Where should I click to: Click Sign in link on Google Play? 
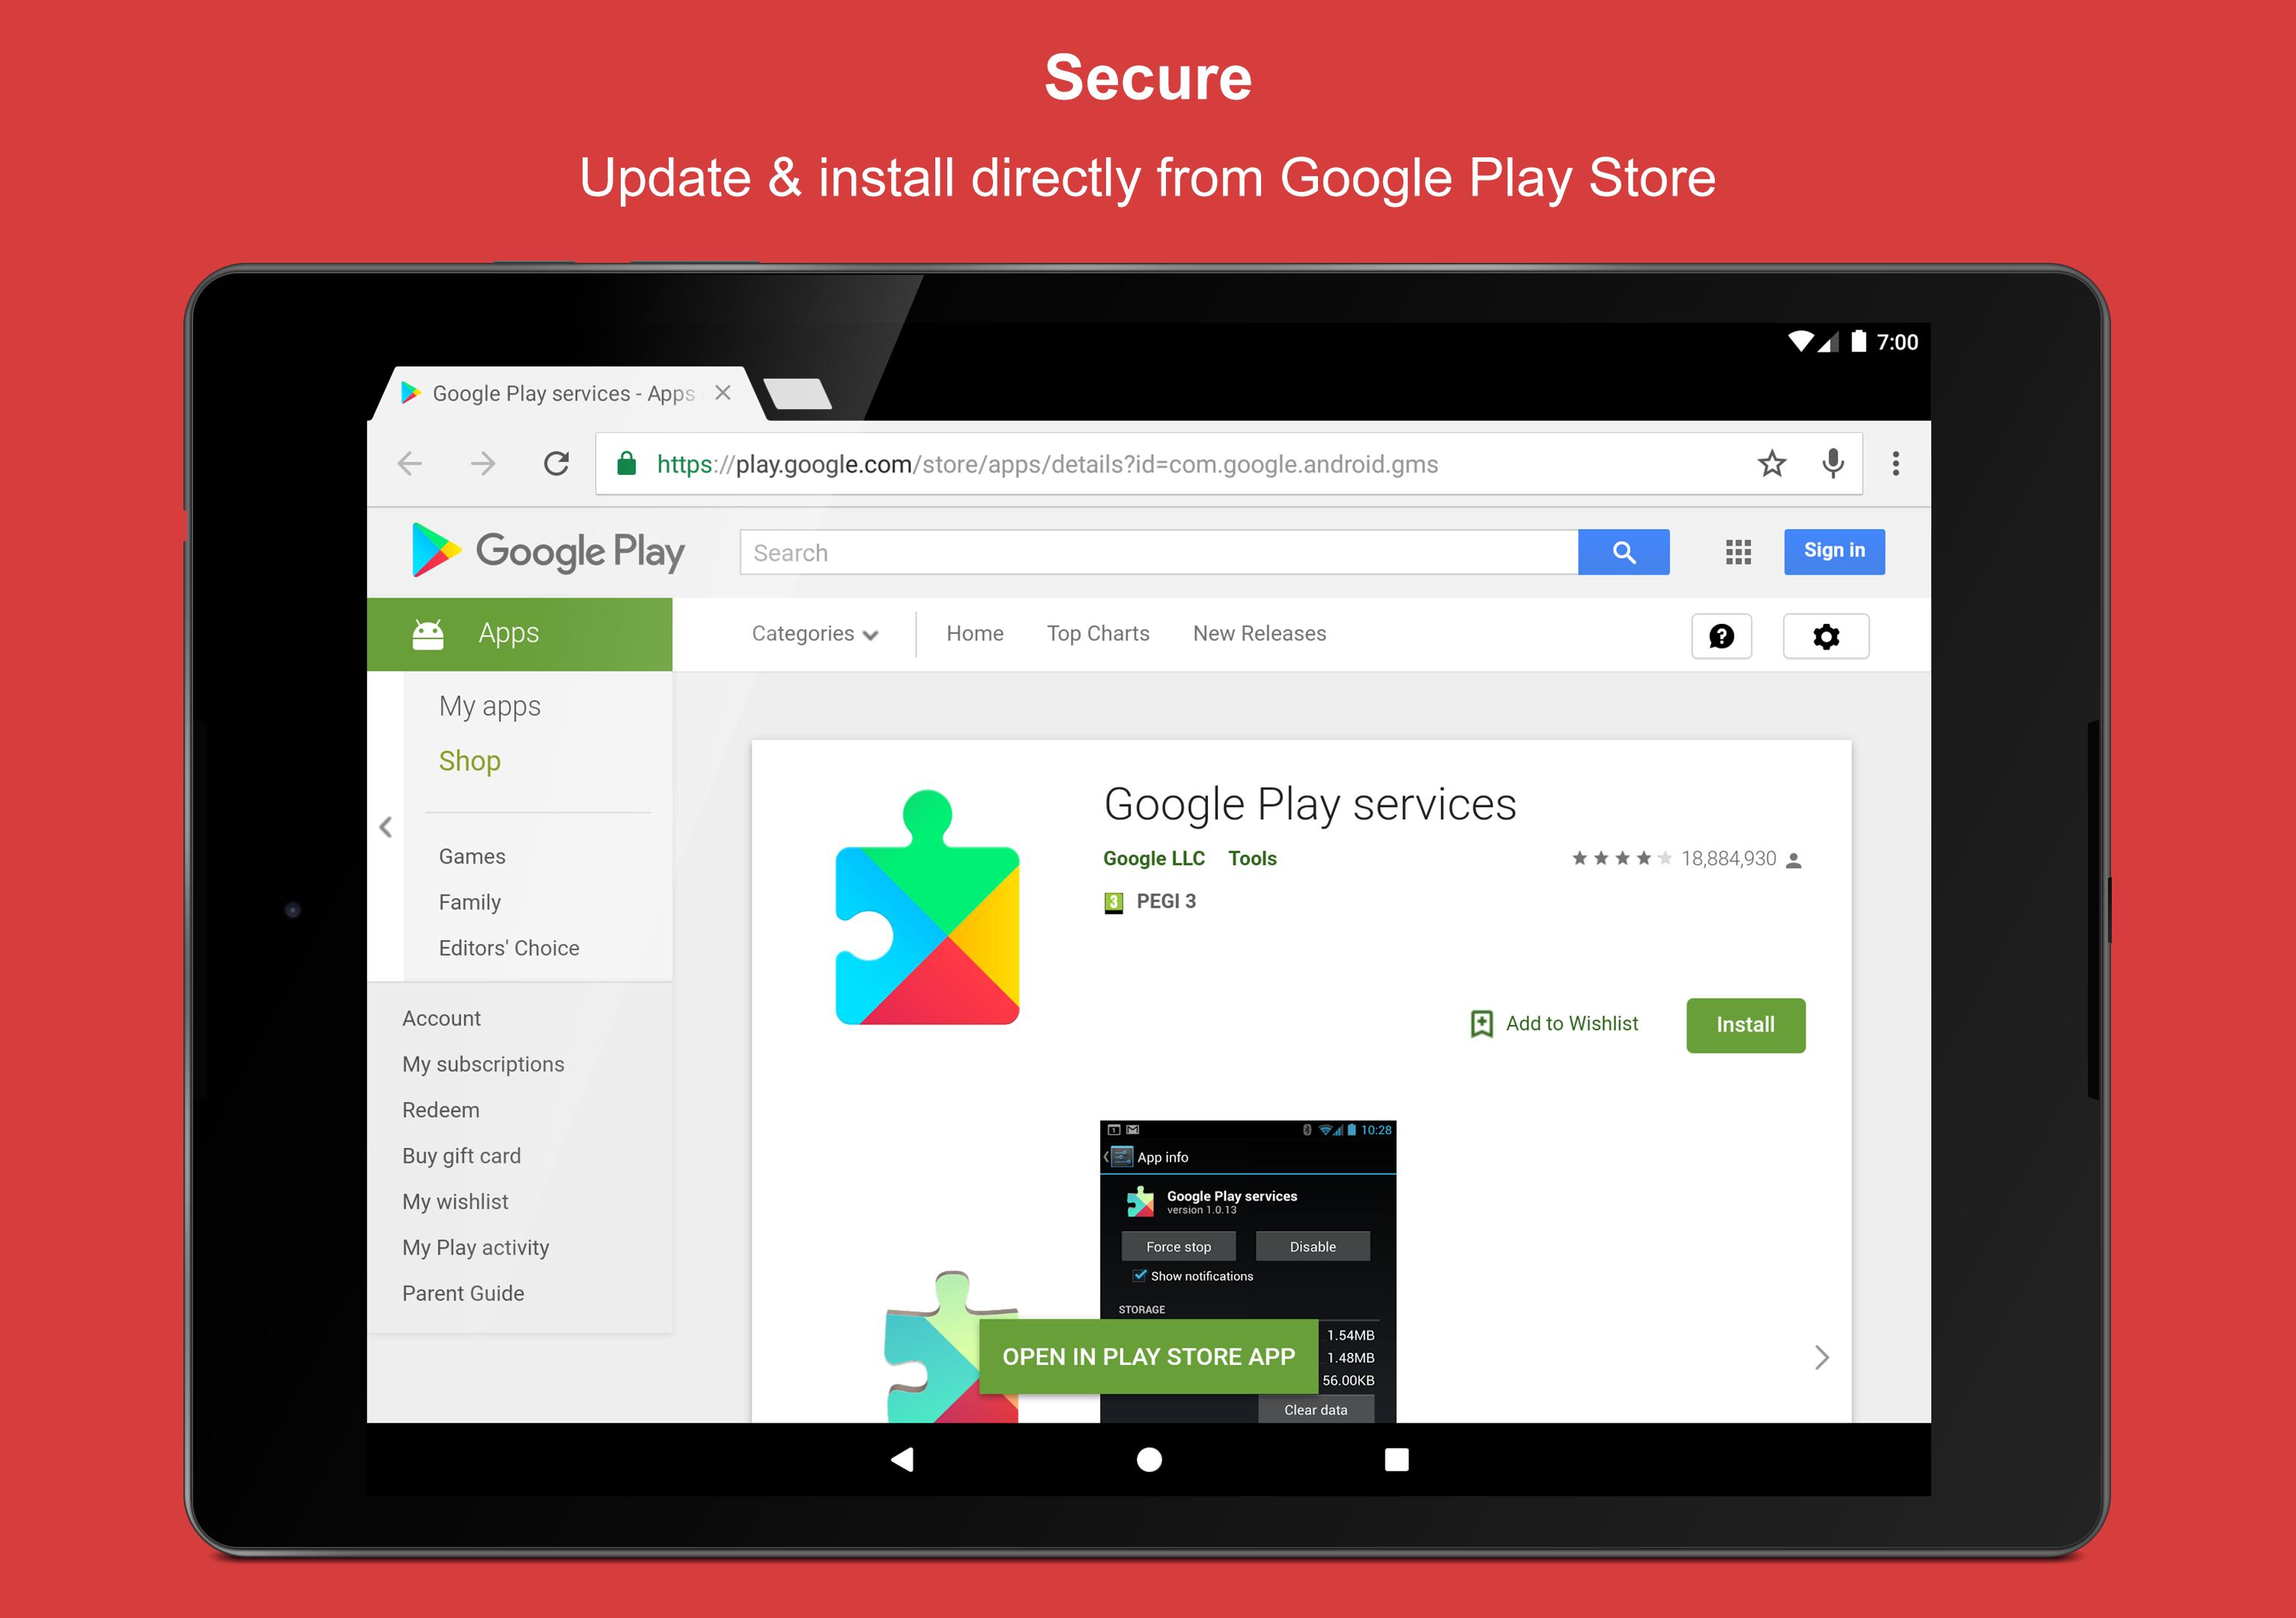pos(1834,548)
